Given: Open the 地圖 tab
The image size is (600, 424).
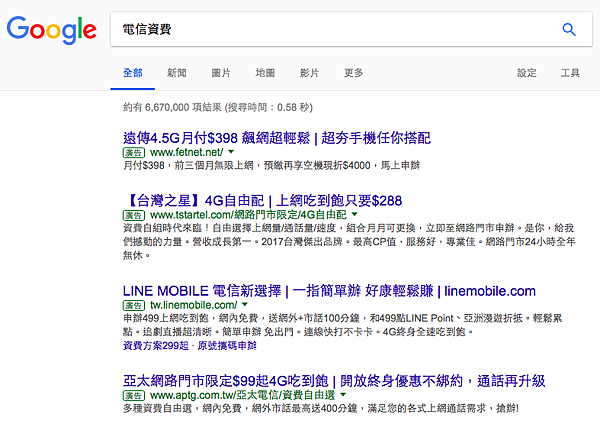Looking at the screenshot, I should (x=265, y=73).
